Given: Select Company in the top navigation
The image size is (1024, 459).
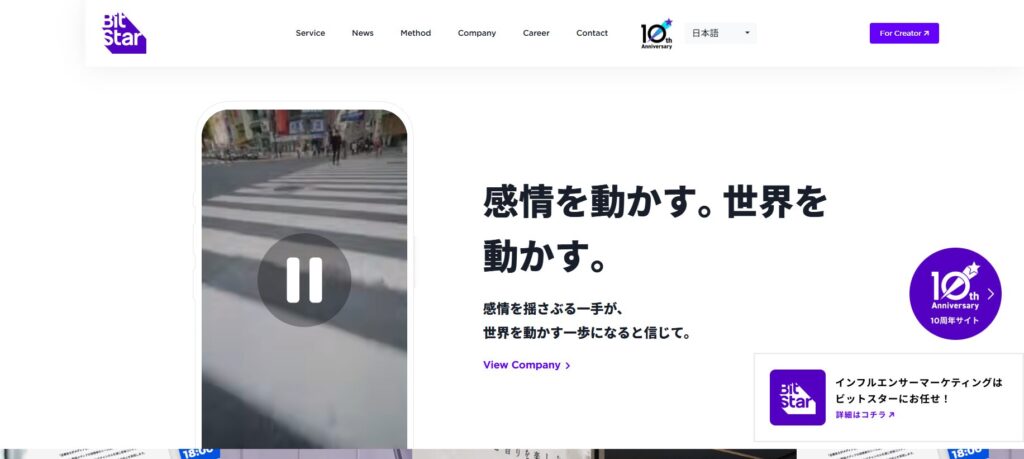Looking at the screenshot, I should coord(477,33).
